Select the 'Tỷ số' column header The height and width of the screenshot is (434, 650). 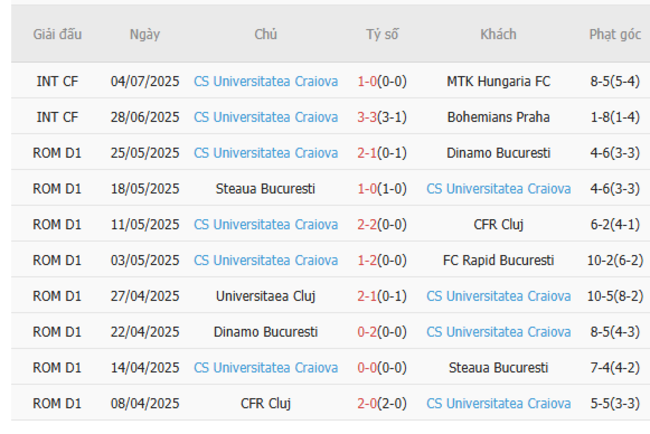(381, 34)
